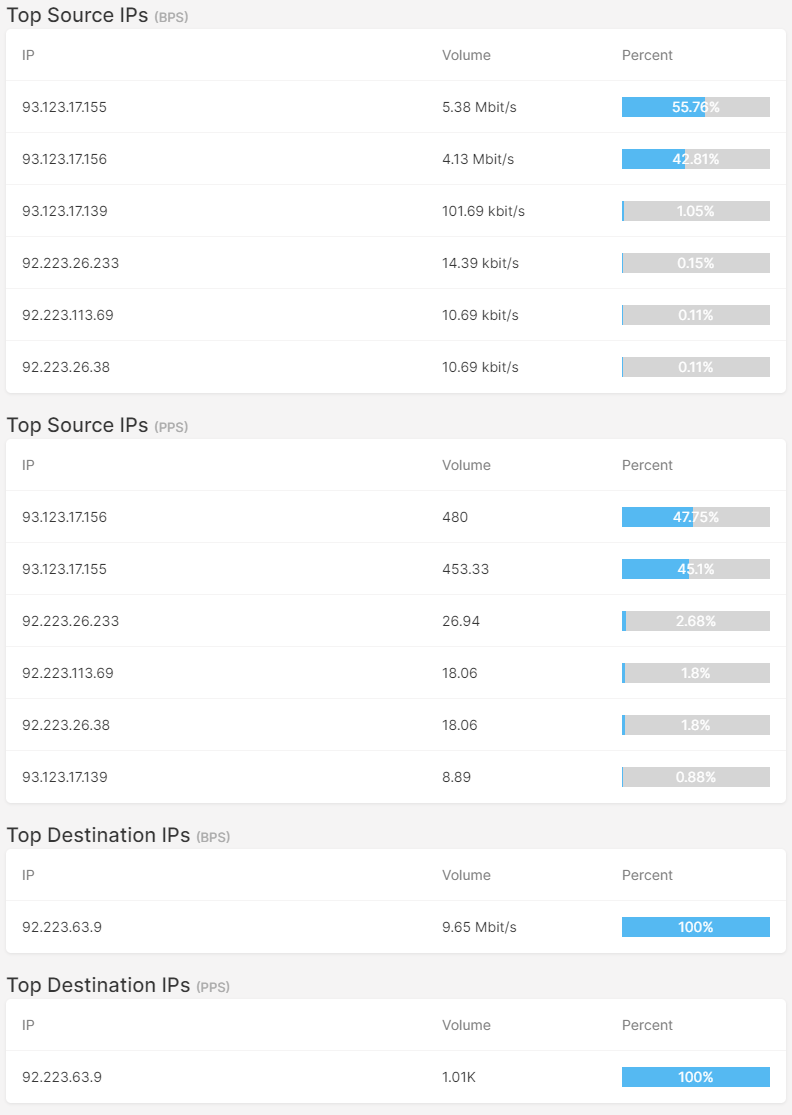Click the 45.1% percent bar
Screen dimensions: 792x1115
point(695,569)
